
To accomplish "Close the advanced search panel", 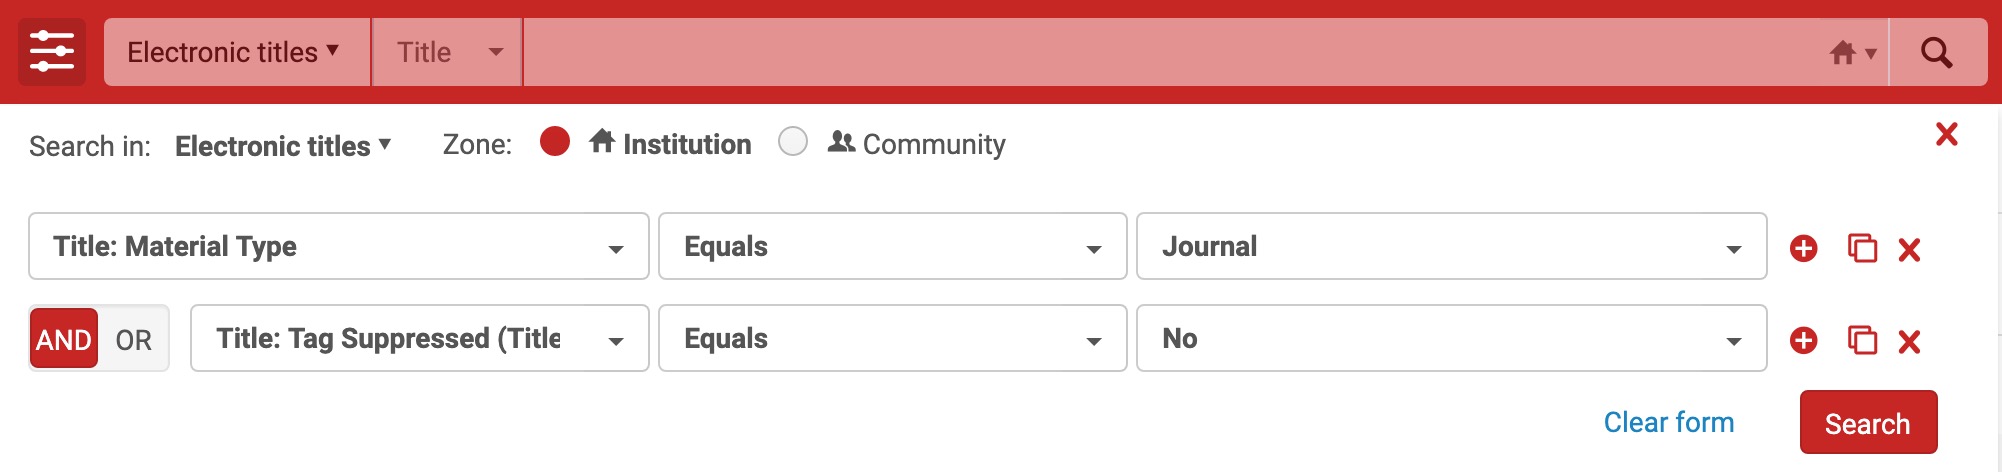I will (1946, 134).
